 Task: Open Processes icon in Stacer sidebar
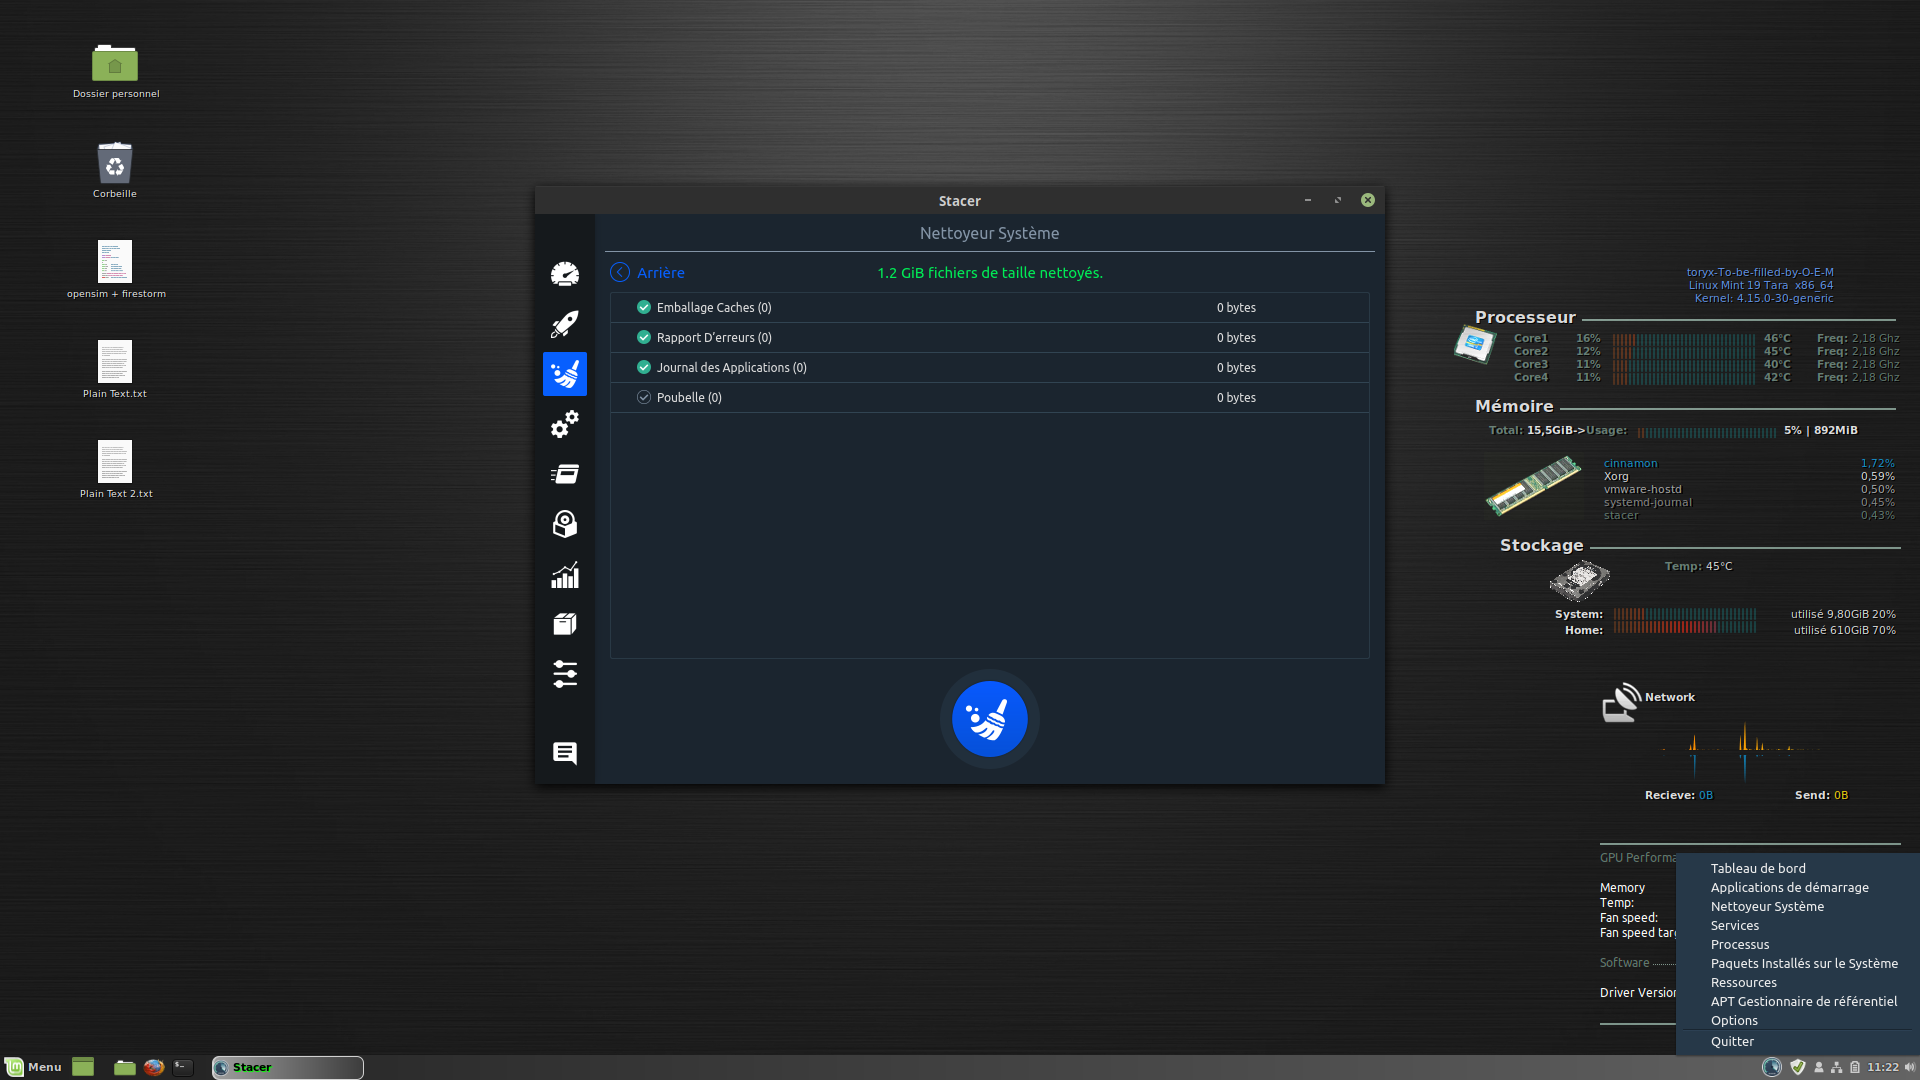coord(565,474)
